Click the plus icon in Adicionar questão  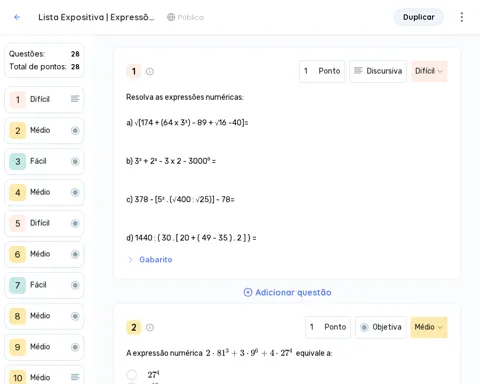248,292
